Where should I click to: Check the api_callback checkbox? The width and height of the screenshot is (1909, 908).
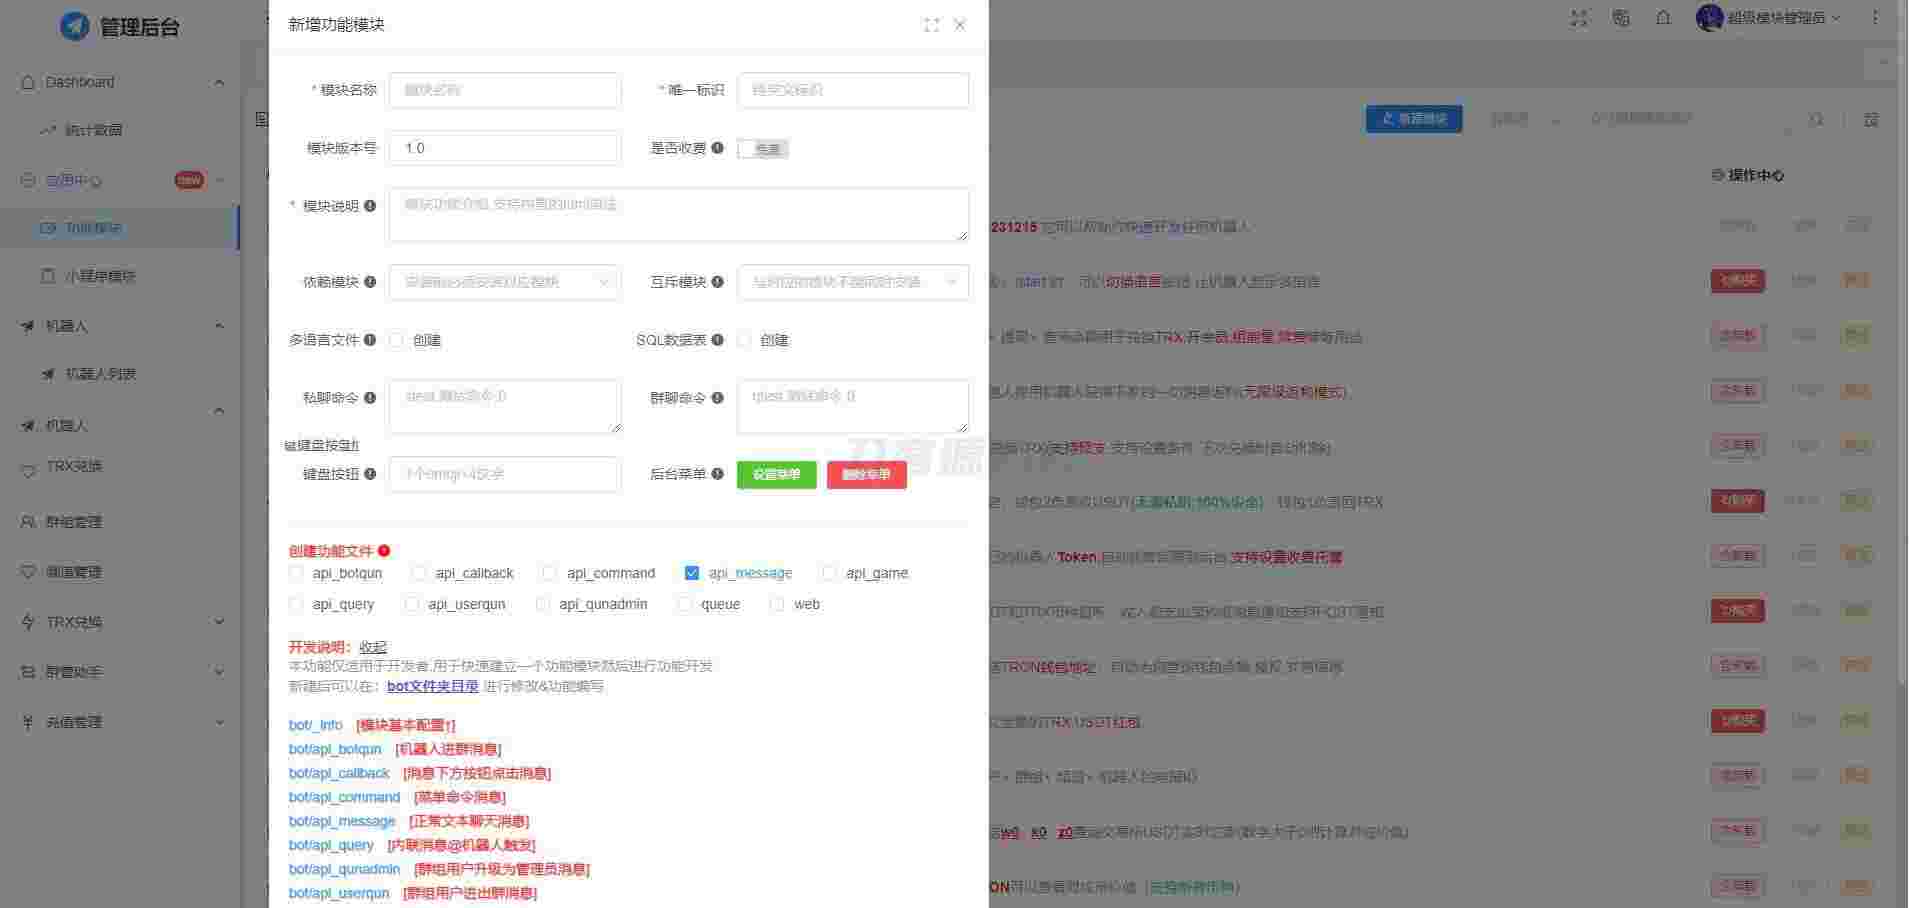tap(419, 573)
